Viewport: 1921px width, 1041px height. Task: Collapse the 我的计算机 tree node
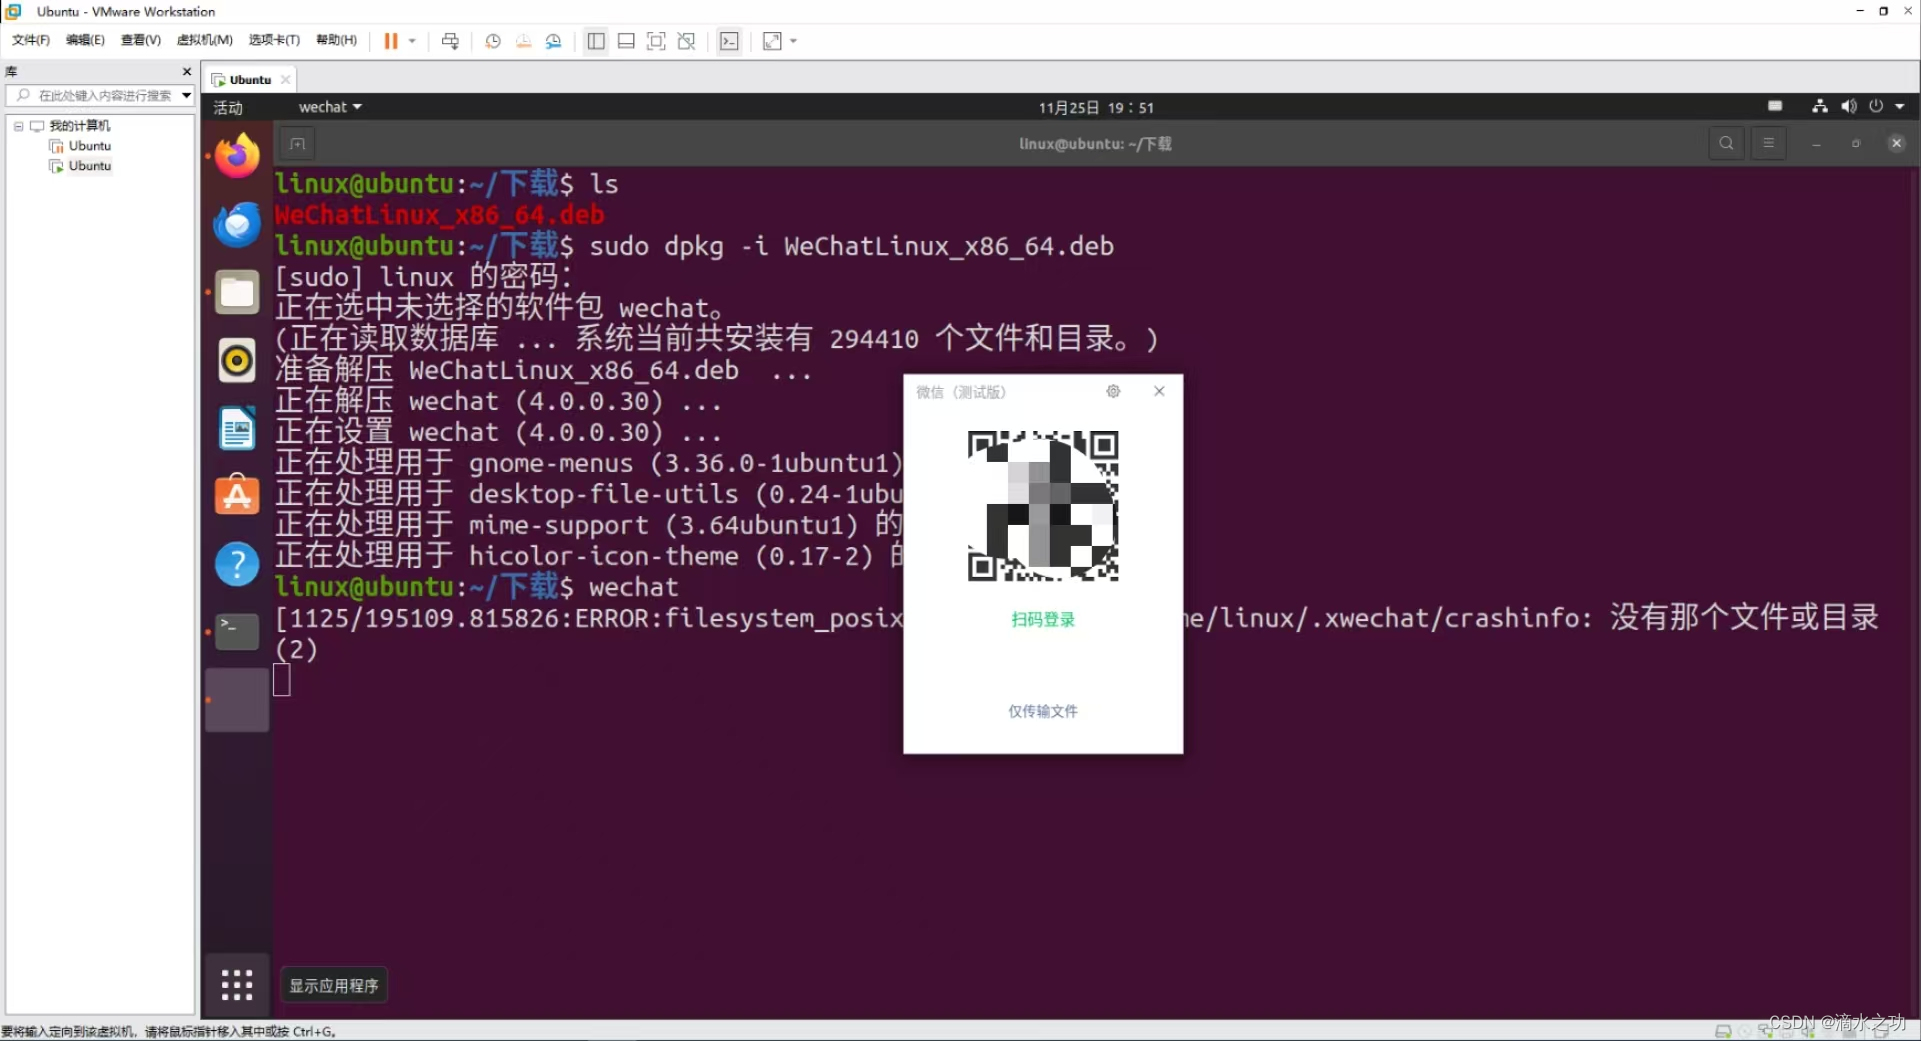[18, 126]
